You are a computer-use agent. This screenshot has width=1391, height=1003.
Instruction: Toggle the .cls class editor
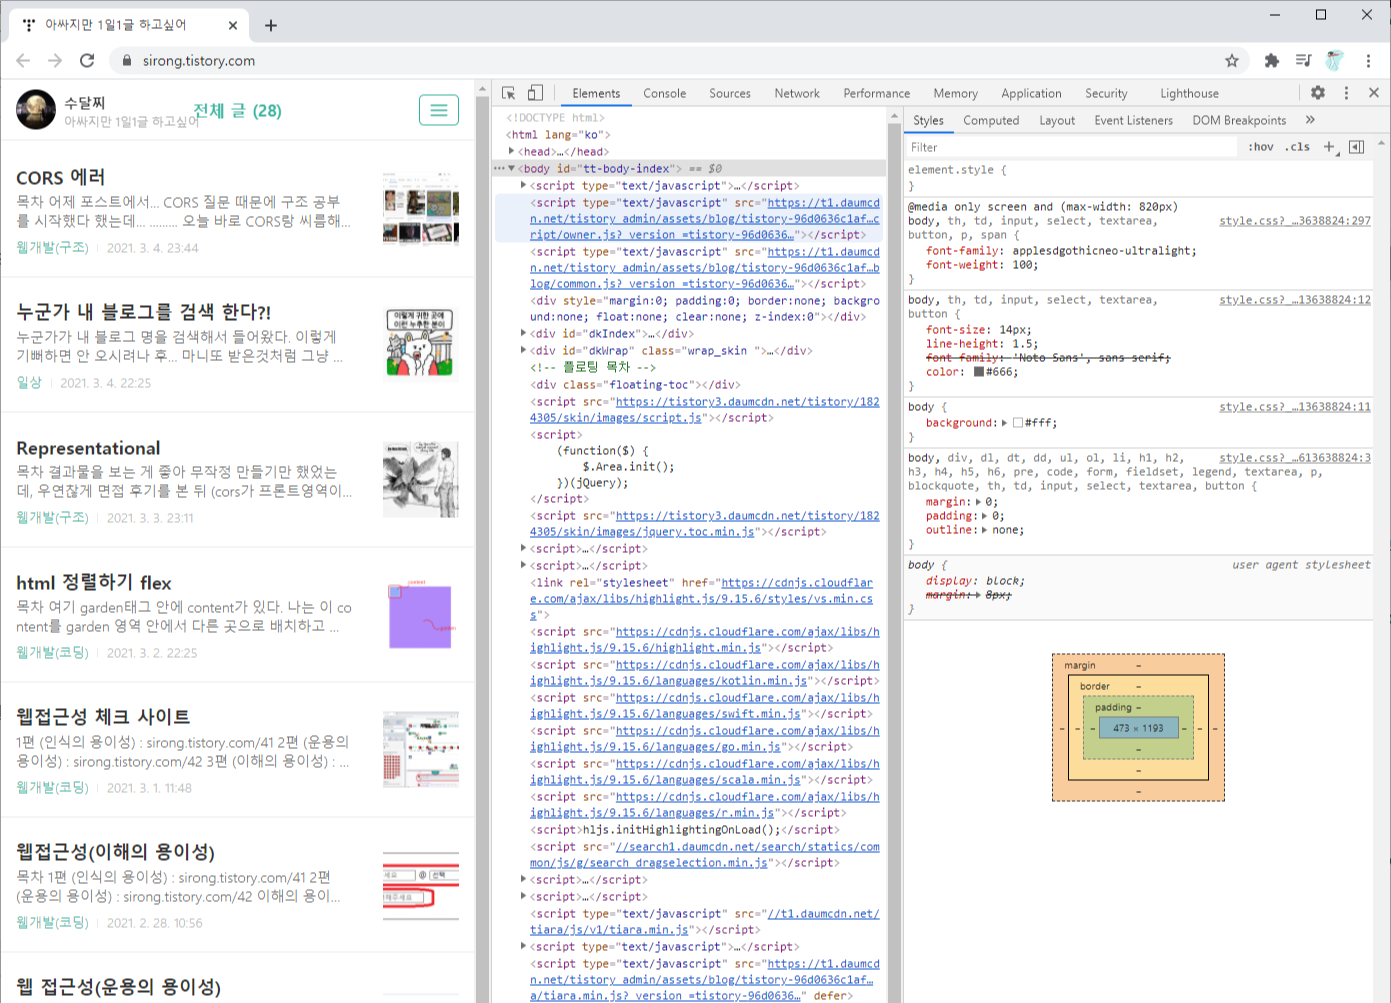coord(1298,147)
